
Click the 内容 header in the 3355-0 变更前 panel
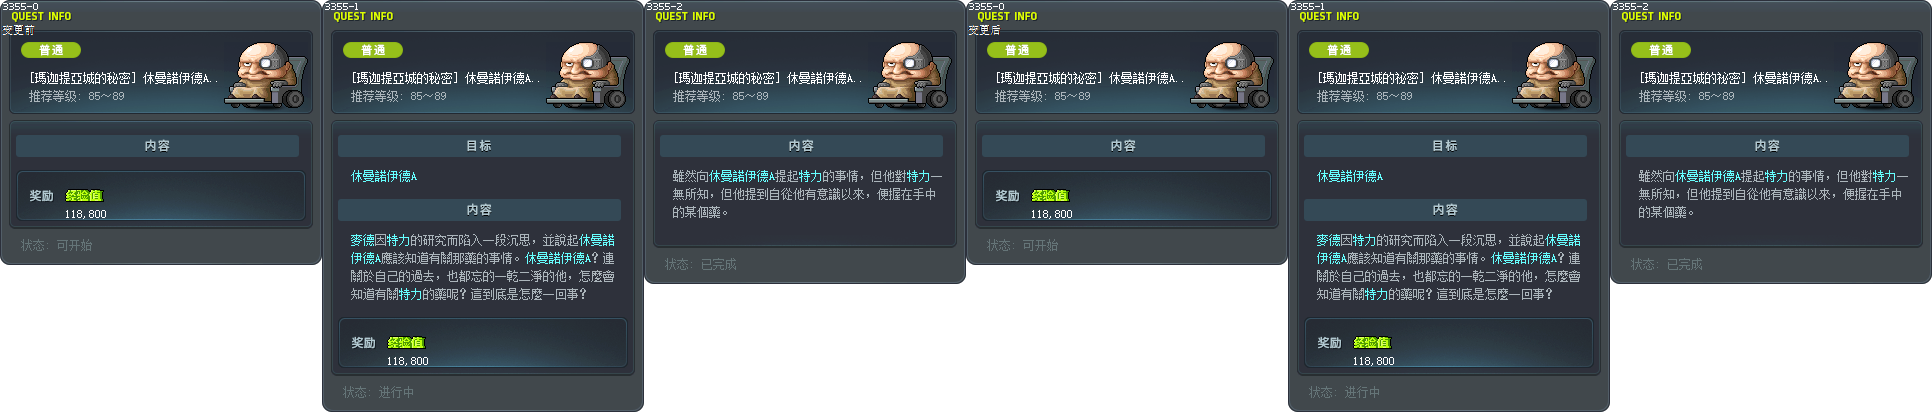point(157,146)
